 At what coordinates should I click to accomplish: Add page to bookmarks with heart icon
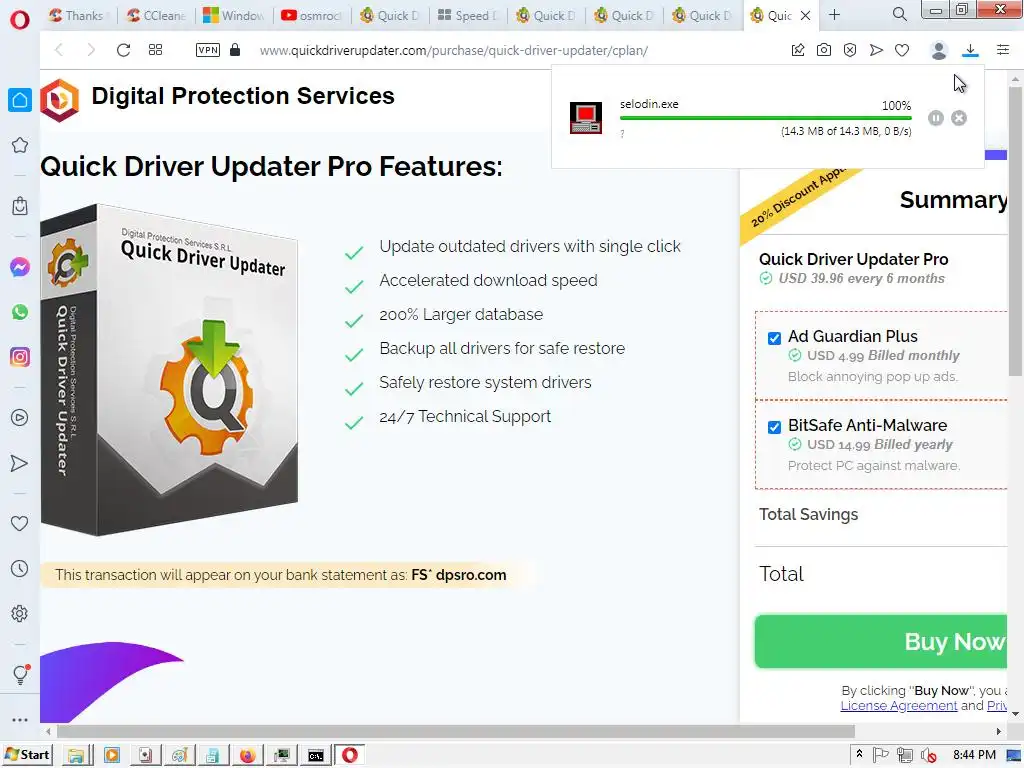pyautogui.click(x=902, y=50)
